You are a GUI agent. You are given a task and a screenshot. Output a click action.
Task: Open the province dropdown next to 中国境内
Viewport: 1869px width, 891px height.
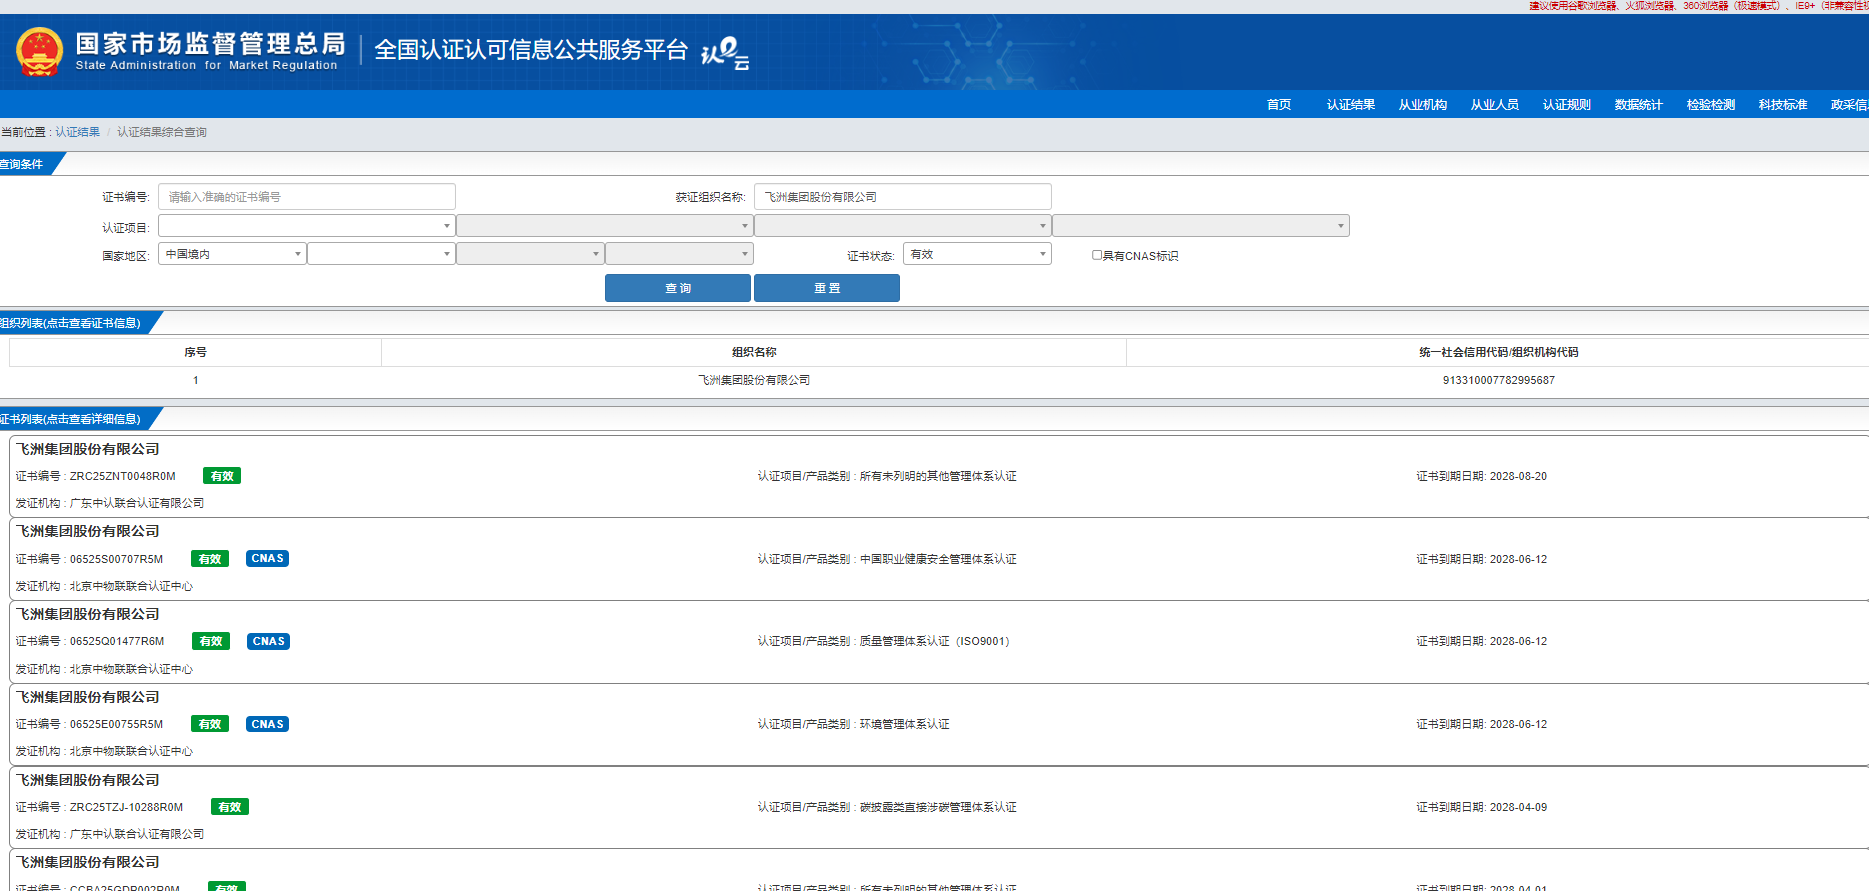pyautogui.click(x=380, y=254)
